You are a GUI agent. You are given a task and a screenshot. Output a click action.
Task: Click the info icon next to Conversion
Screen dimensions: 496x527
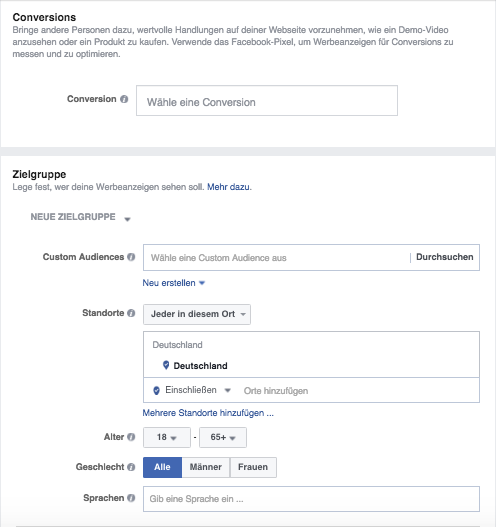pyautogui.click(x=124, y=99)
